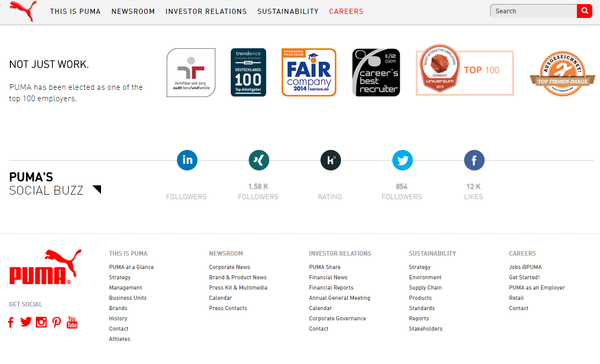Click CAREERS footer column heading
600x364 pixels.
pyautogui.click(x=522, y=253)
